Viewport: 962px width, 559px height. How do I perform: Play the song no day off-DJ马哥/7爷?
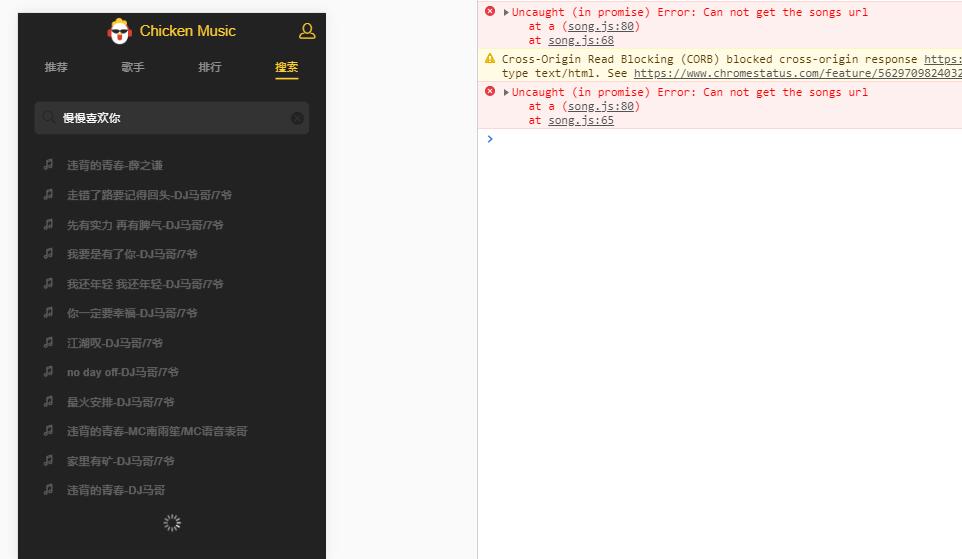click(123, 372)
